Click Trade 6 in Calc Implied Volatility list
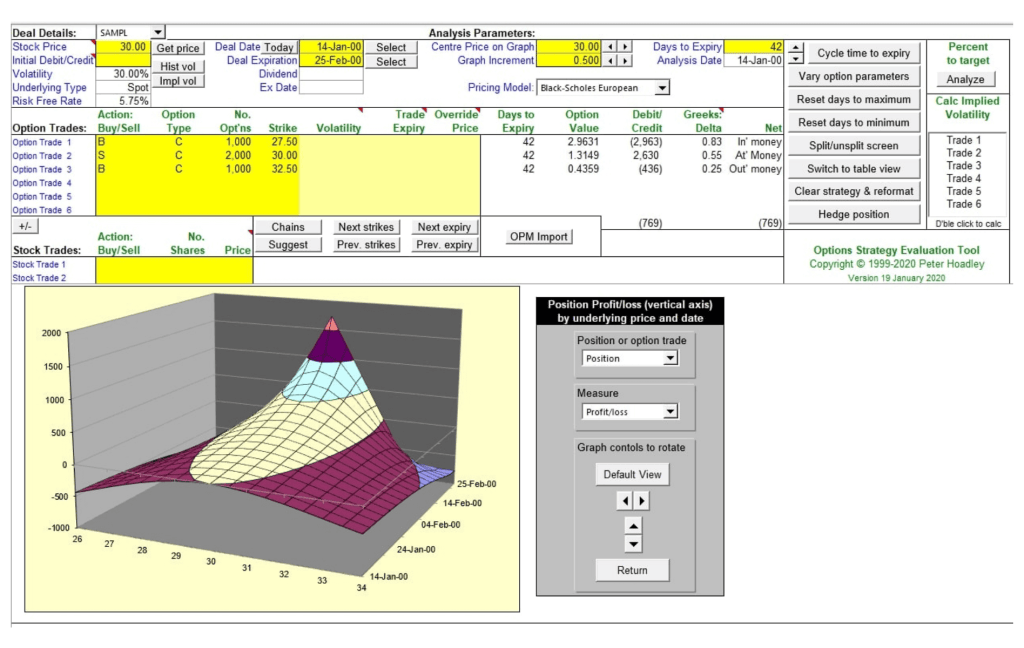1024x648 pixels. point(963,204)
